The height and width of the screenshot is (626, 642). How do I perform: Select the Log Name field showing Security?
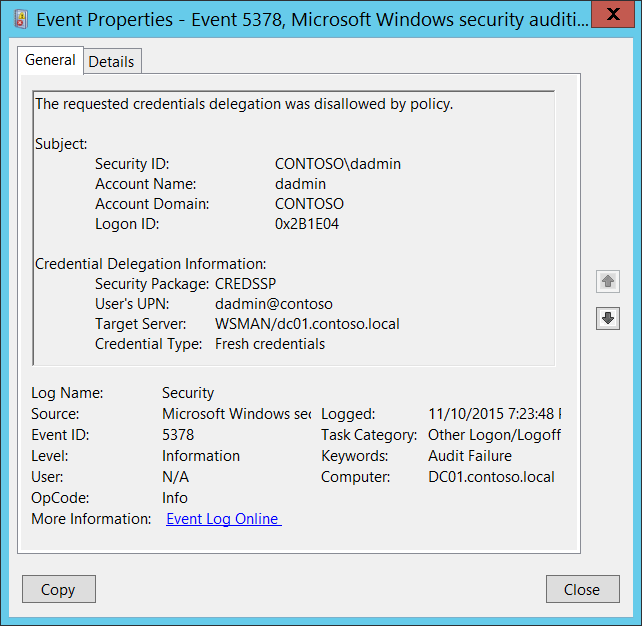[188, 393]
